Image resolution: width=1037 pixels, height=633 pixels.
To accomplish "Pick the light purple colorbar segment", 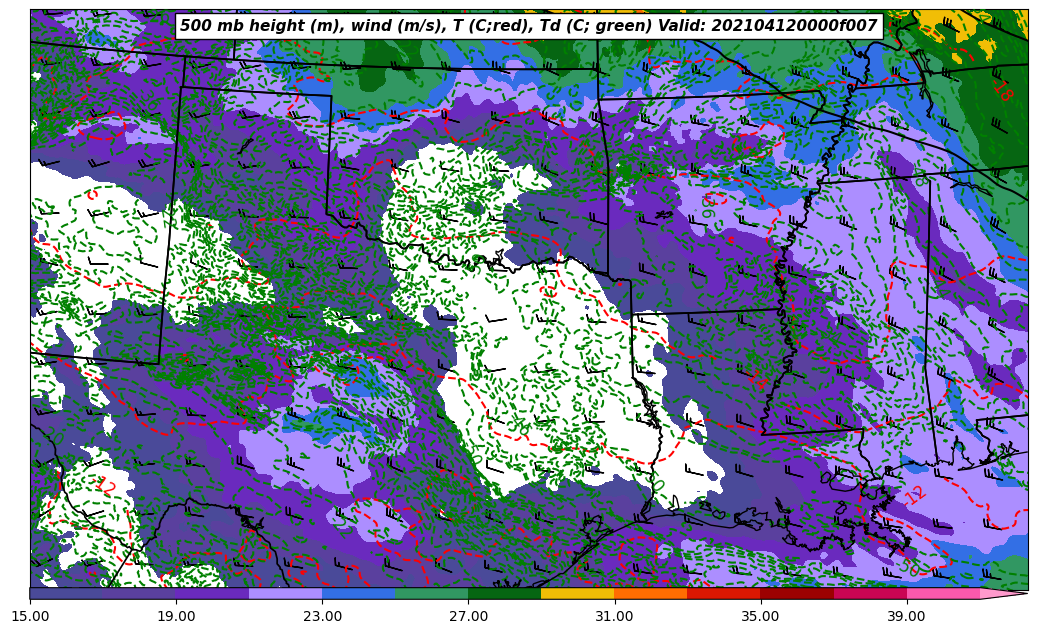I will tap(285, 593).
